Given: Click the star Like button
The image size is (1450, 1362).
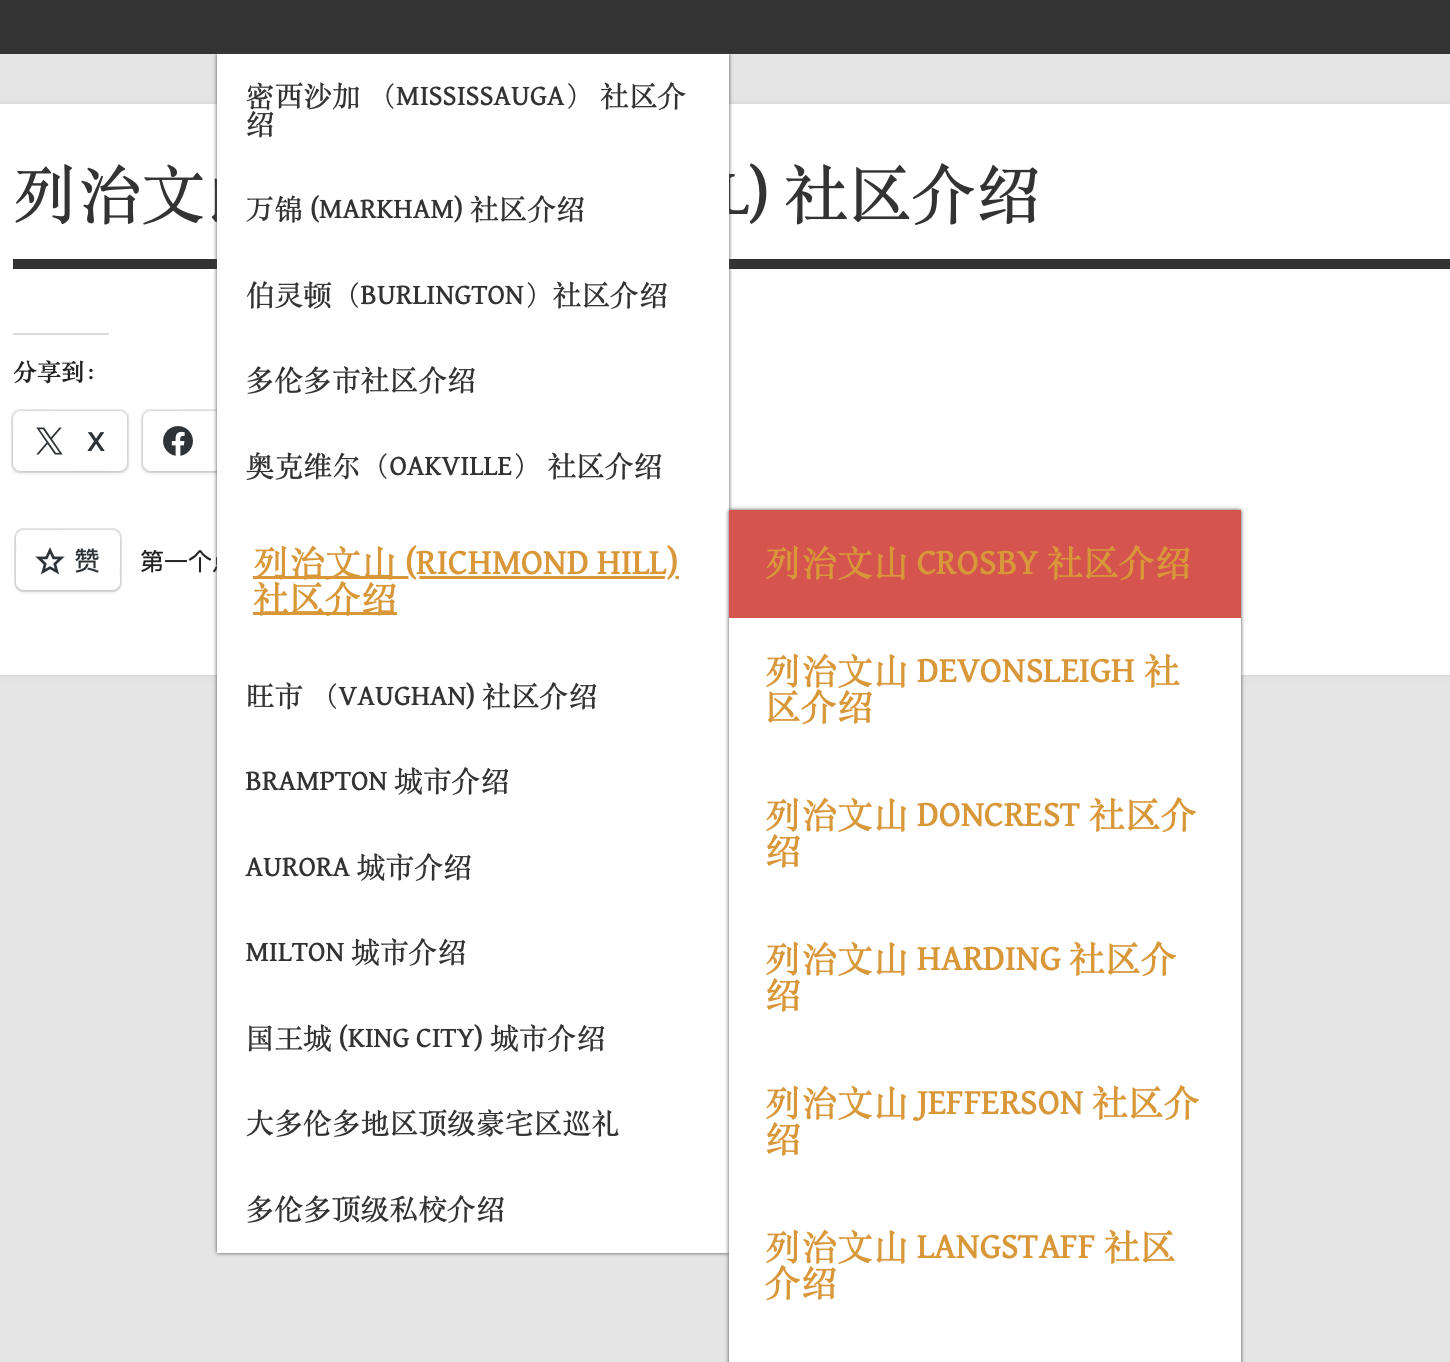Looking at the screenshot, I should pos(68,561).
